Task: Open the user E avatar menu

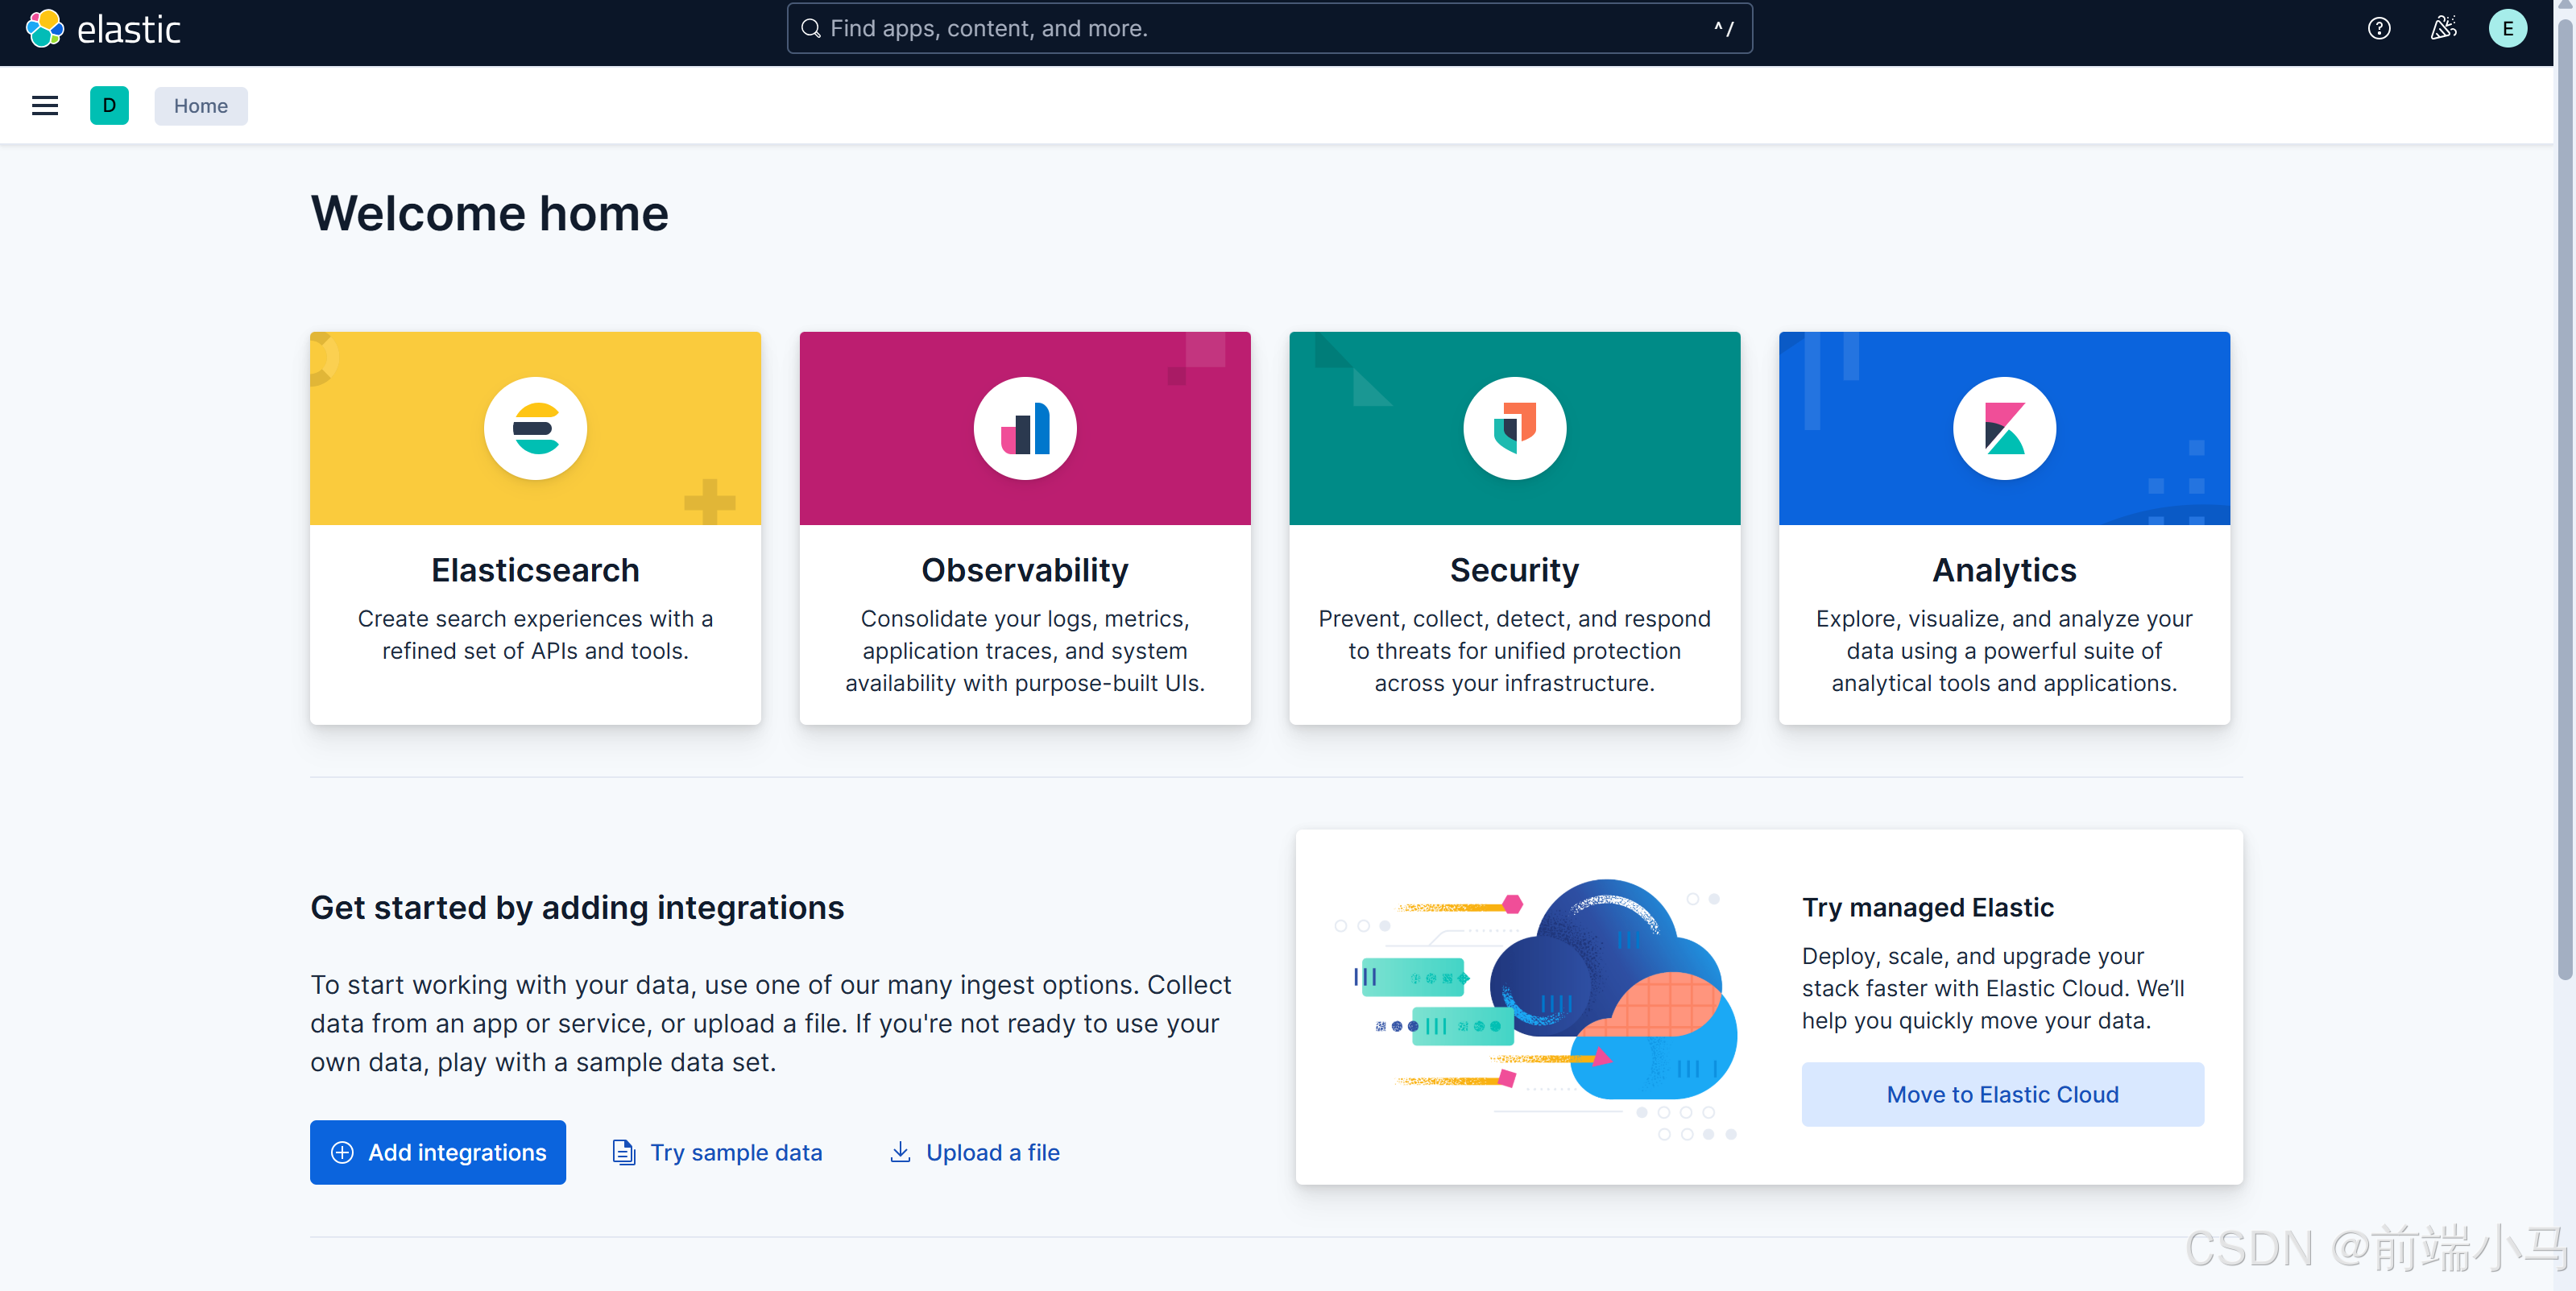Action: click(2507, 29)
